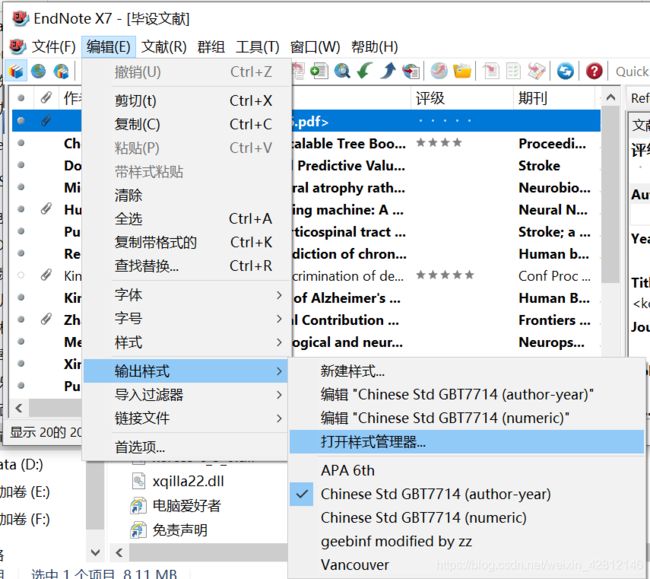The height and width of the screenshot is (579, 650).
Task: Open 首选项... preferences entry
Action: [186, 447]
